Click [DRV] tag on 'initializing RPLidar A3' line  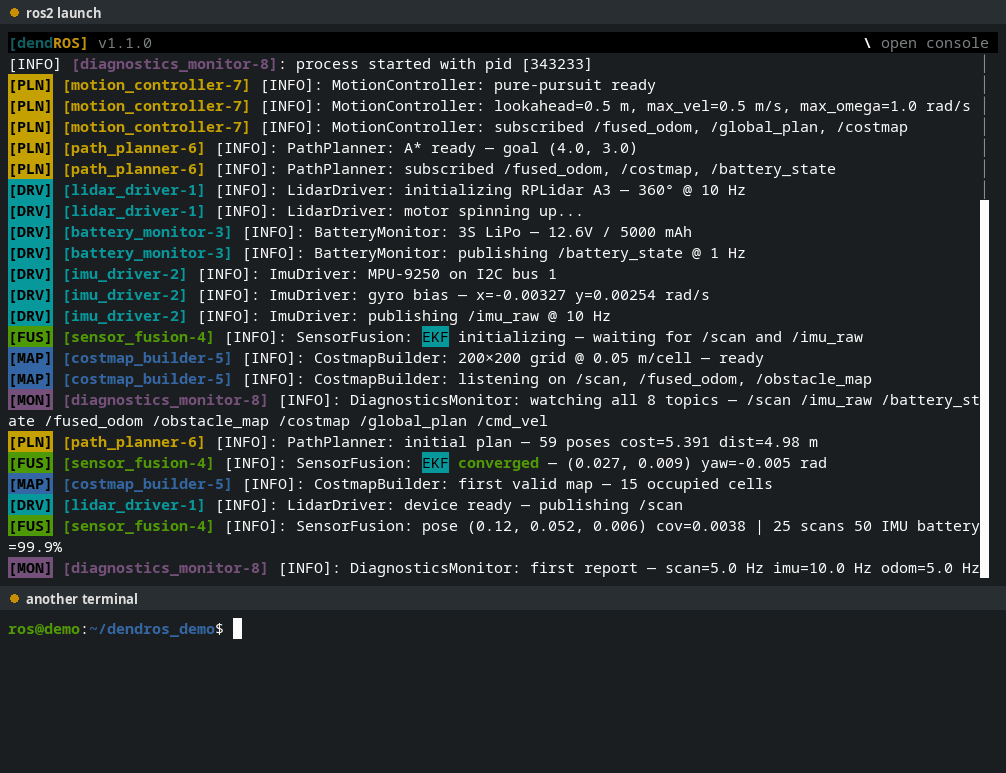point(30,190)
